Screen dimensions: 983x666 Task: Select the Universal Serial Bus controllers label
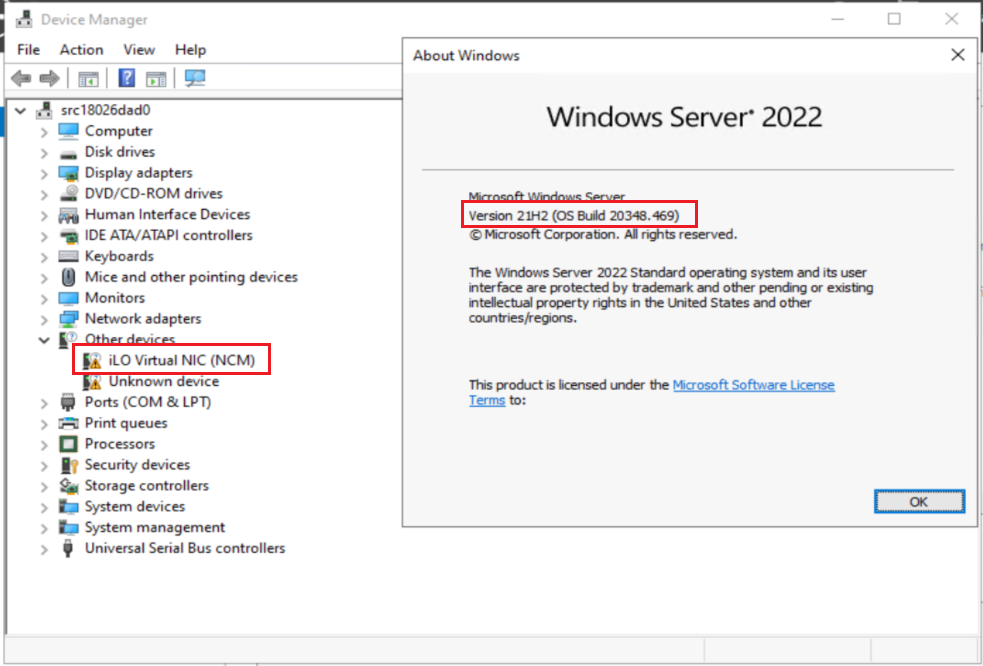coord(185,548)
